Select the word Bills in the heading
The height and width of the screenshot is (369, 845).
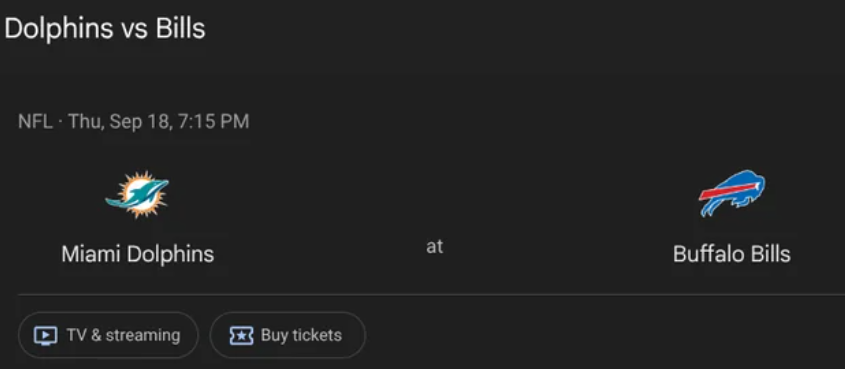click(181, 29)
